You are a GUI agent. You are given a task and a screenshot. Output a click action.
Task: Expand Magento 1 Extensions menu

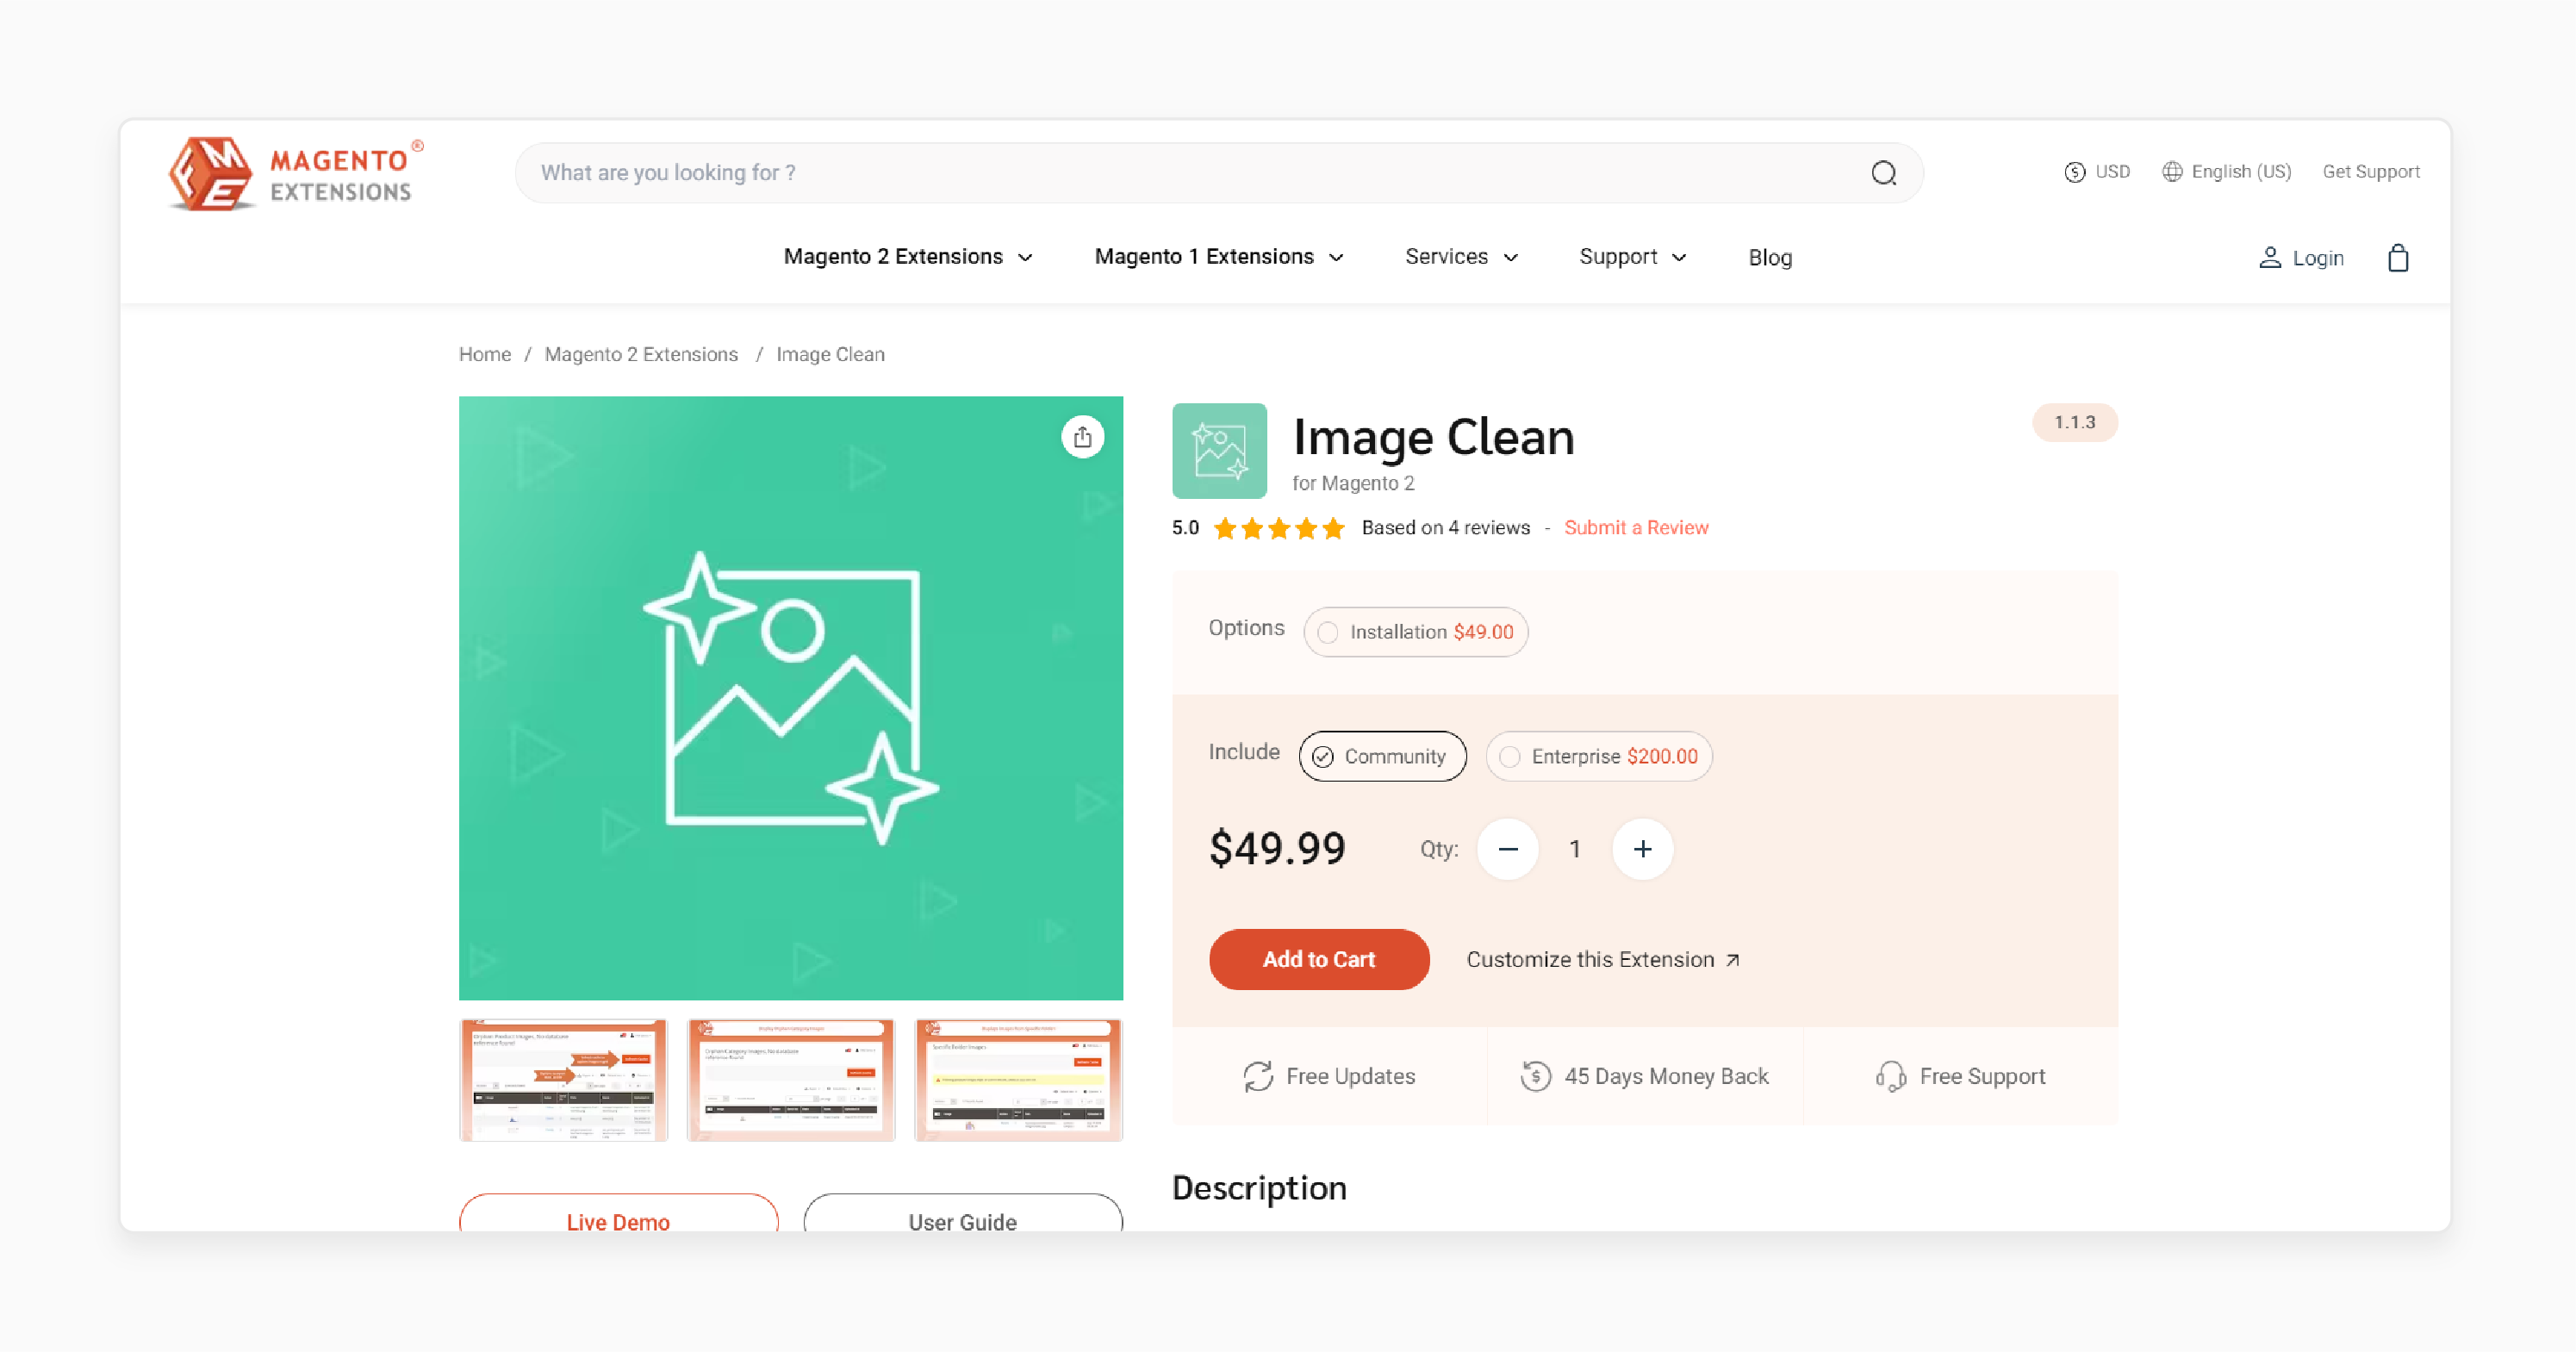click(1219, 257)
